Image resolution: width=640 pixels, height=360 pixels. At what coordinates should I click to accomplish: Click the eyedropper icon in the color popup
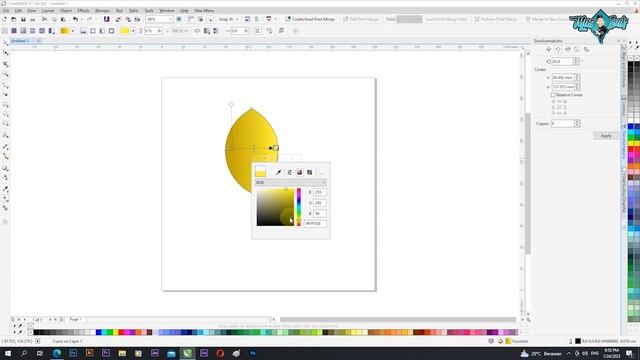279,172
